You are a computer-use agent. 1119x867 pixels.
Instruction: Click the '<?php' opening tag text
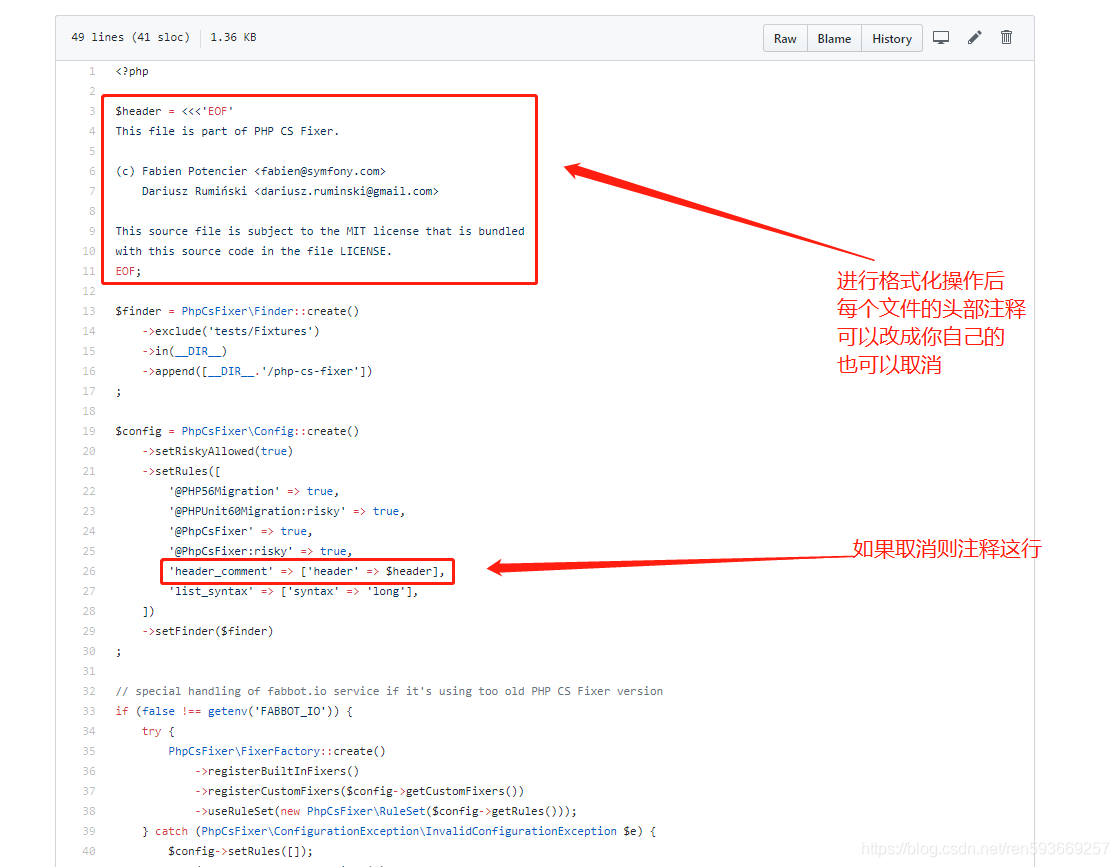[x=132, y=71]
